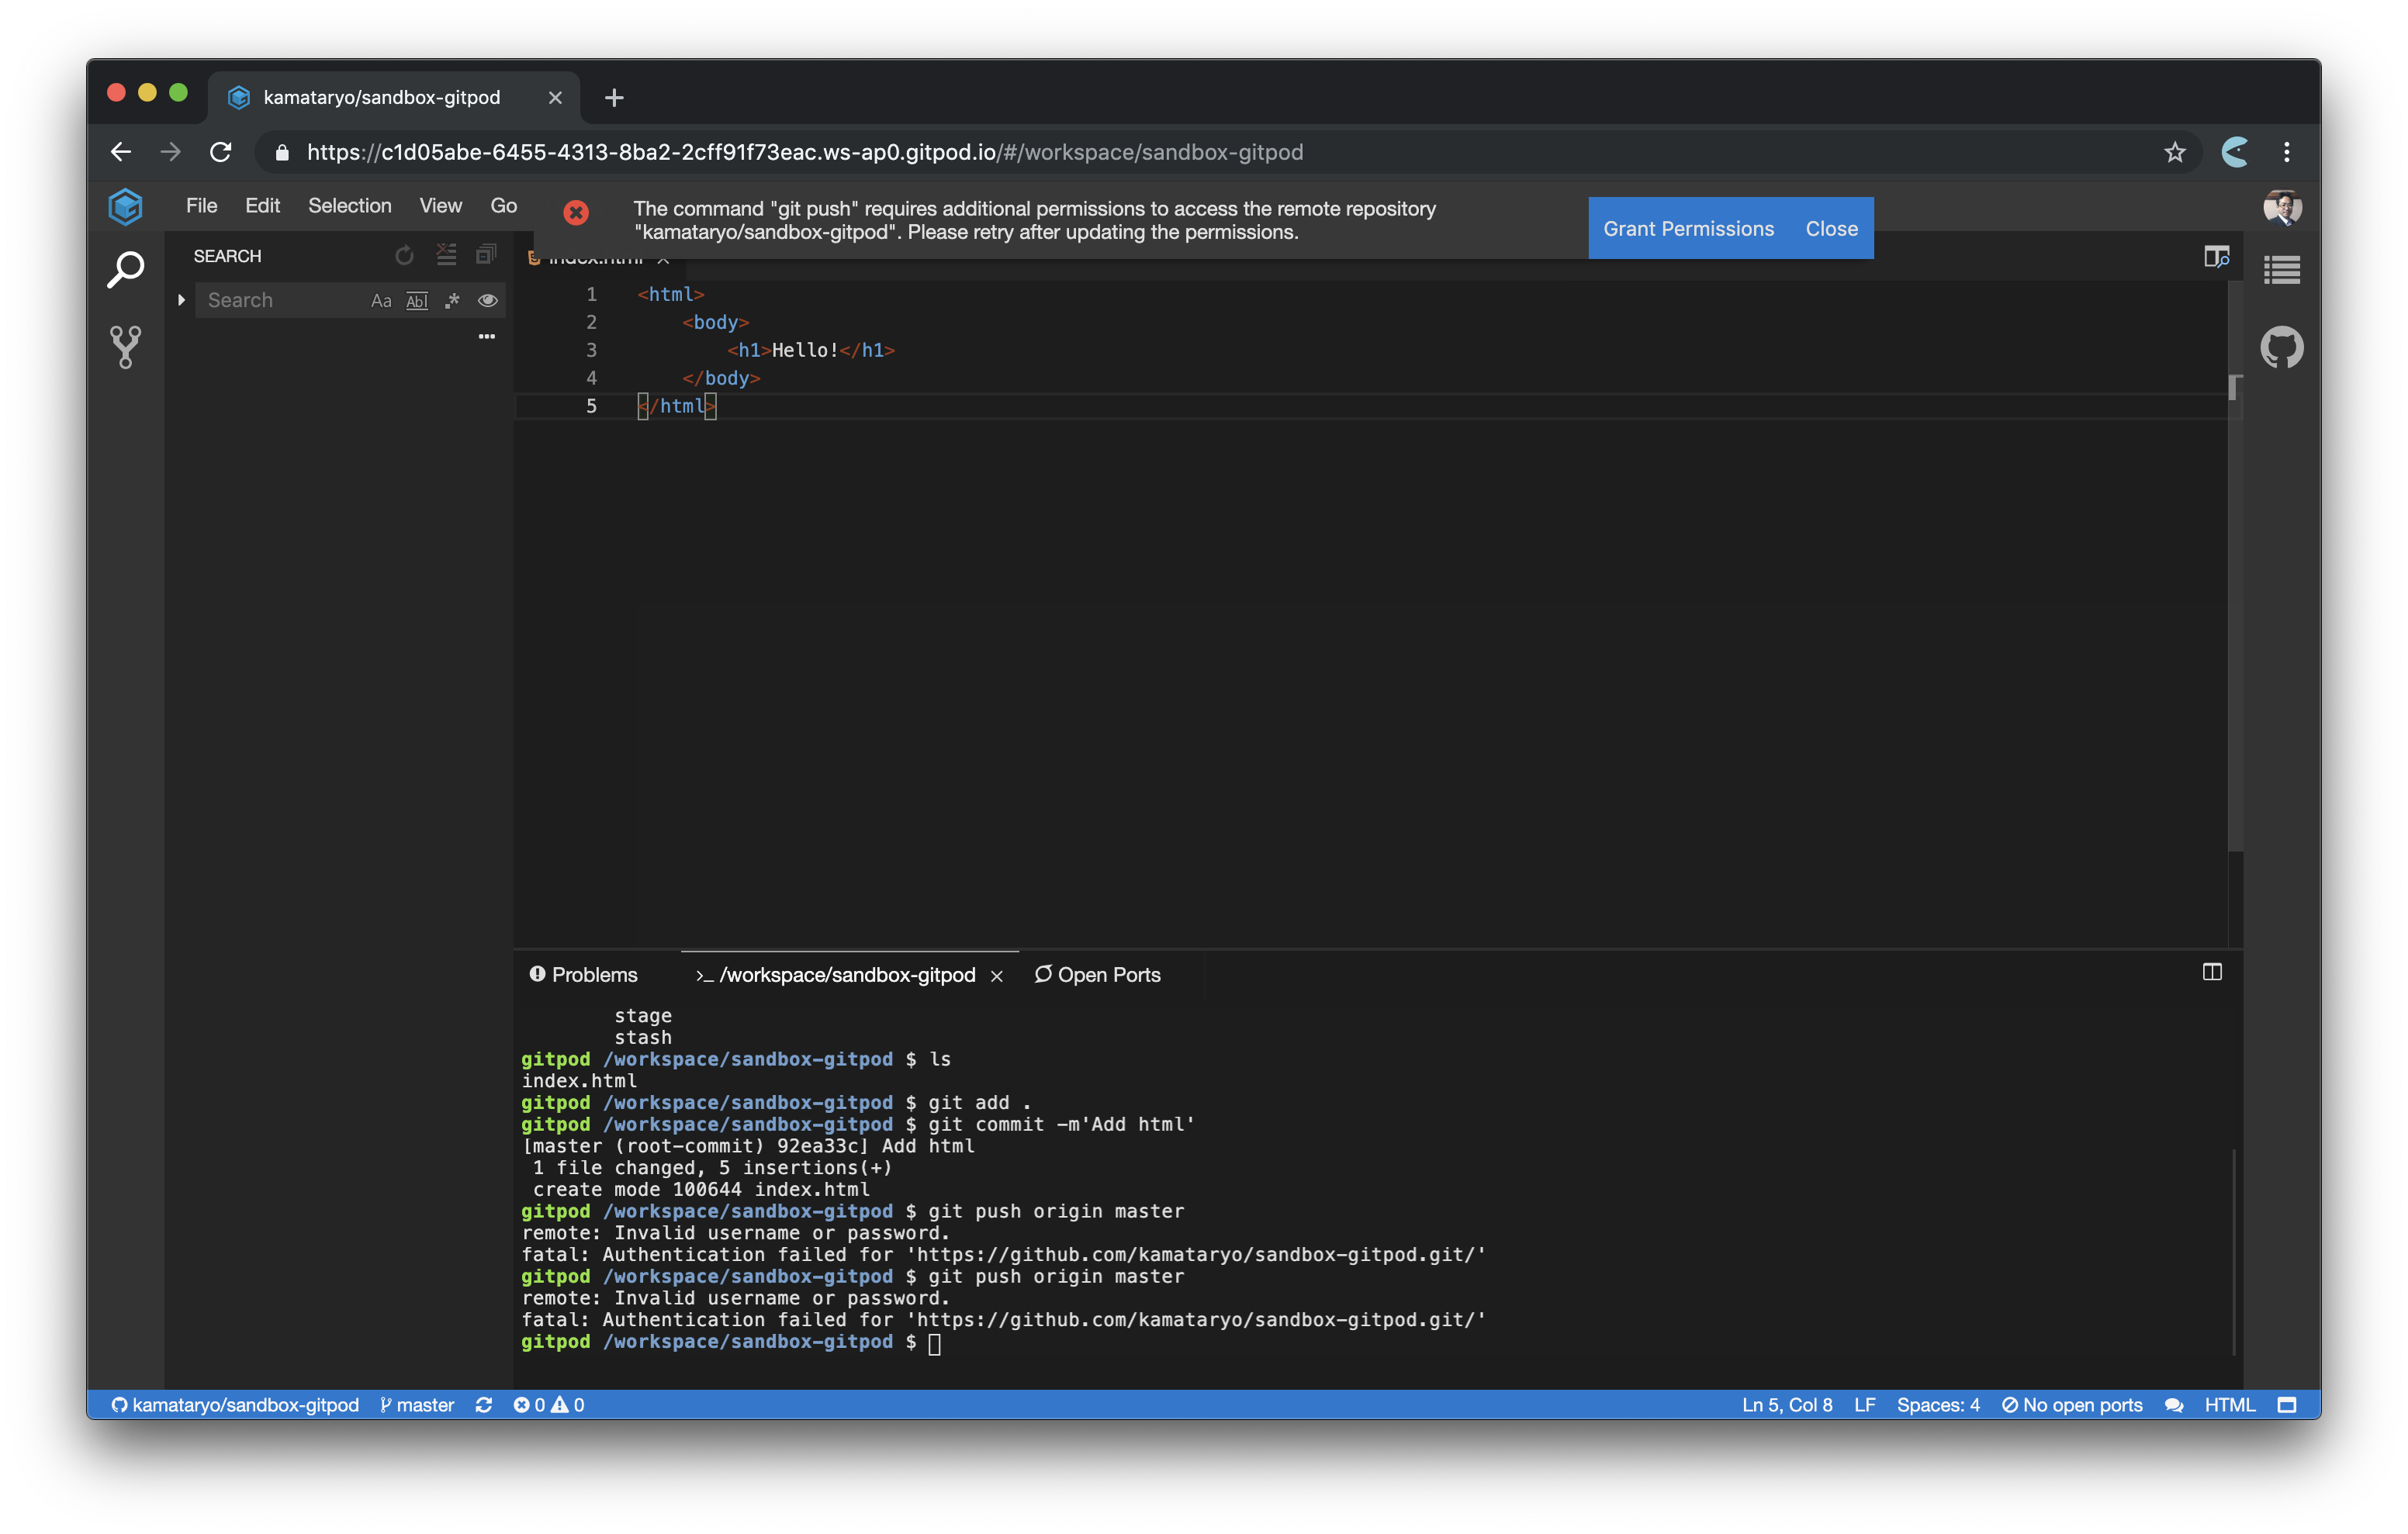
Task: Switch to the Problems tab
Action: point(584,974)
